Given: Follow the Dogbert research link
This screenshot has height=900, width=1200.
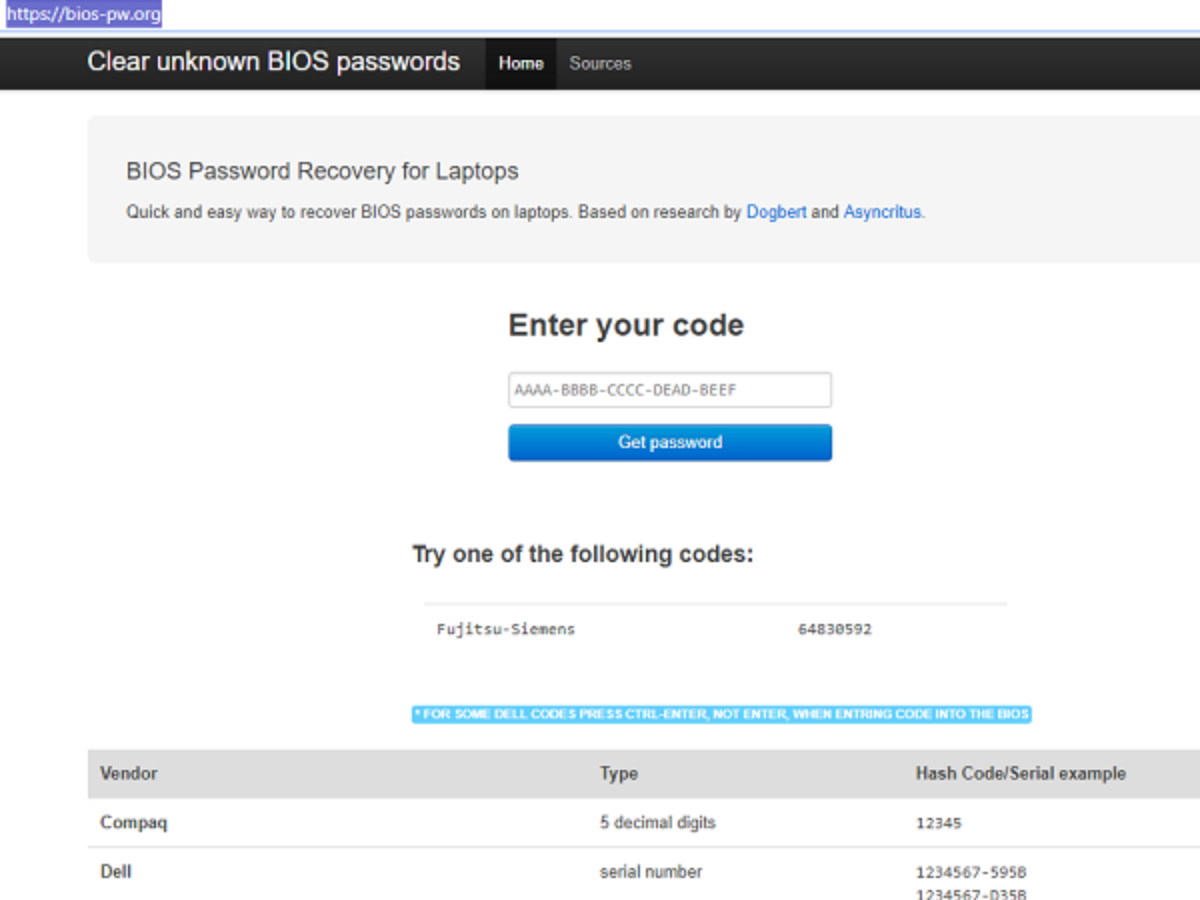Looking at the screenshot, I should [x=776, y=212].
